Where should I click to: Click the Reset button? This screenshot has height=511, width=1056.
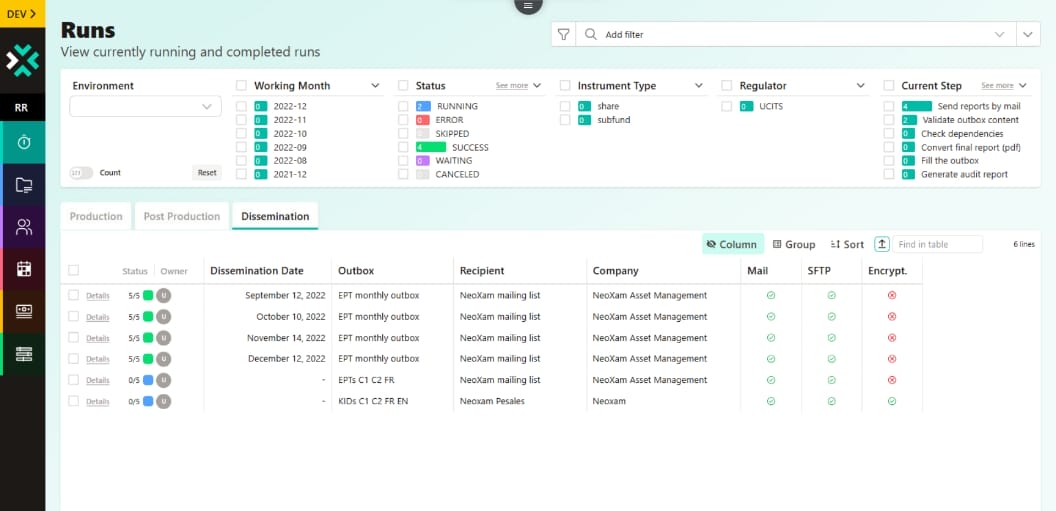(207, 173)
